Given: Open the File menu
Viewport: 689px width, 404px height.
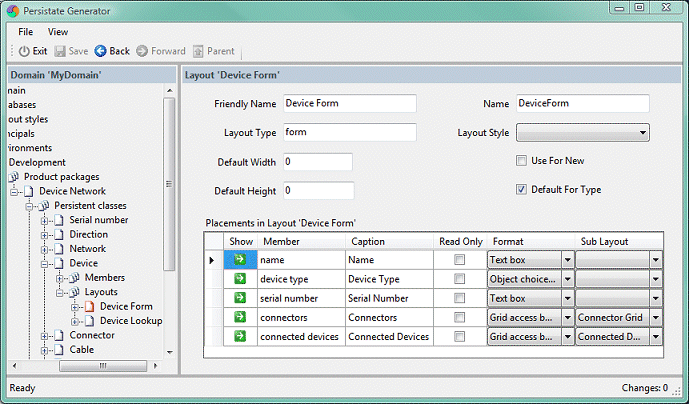Looking at the screenshot, I should pos(25,32).
